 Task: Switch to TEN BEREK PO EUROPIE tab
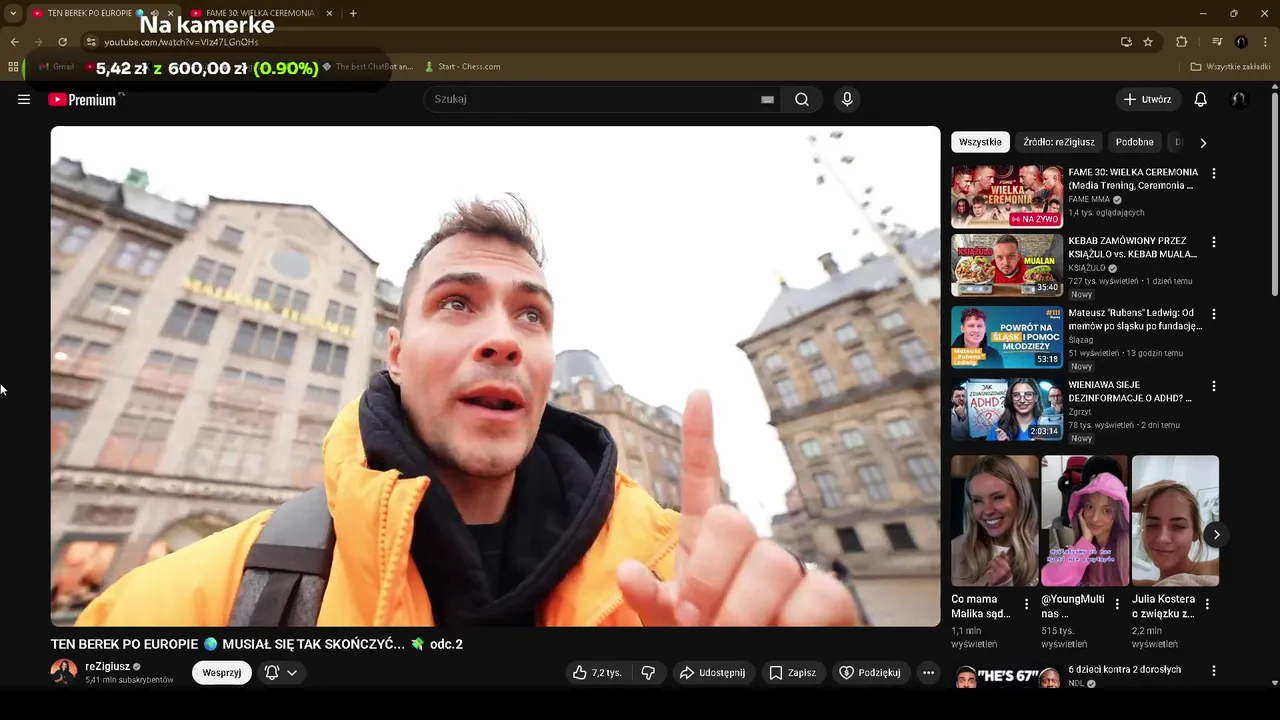(x=90, y=13)
